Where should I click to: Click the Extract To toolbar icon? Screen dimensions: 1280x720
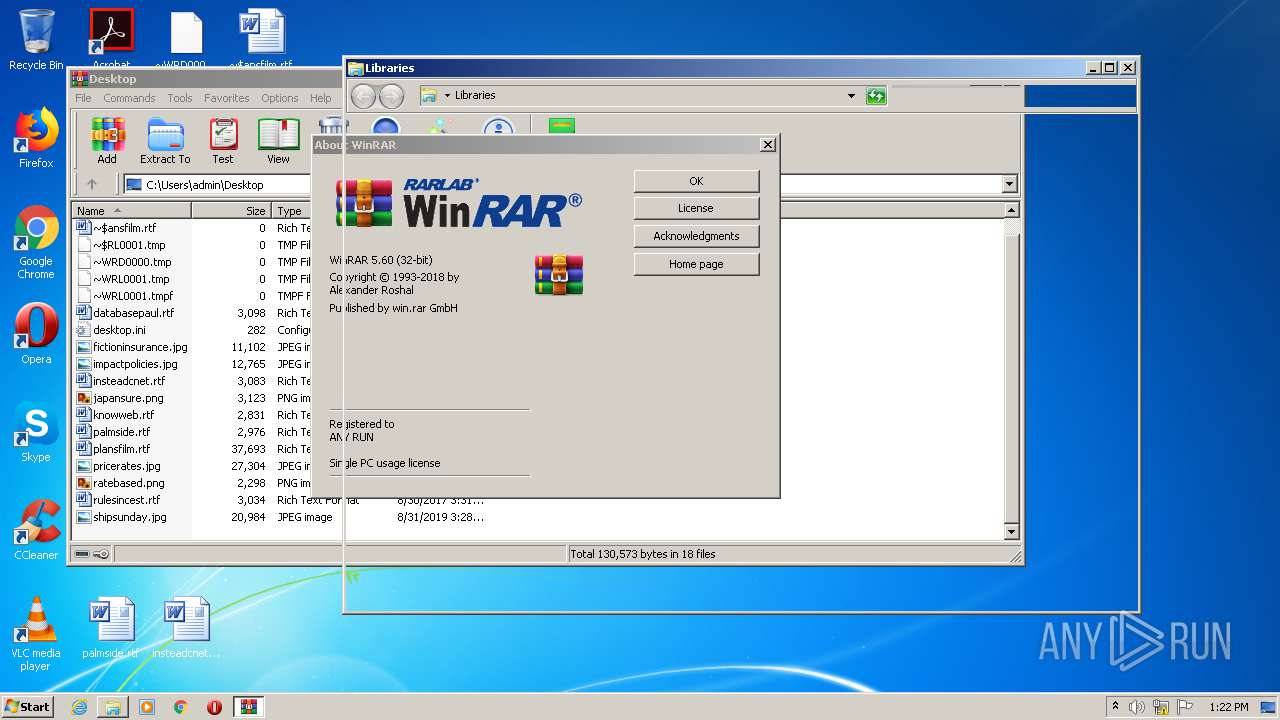(x=165, y=141)
